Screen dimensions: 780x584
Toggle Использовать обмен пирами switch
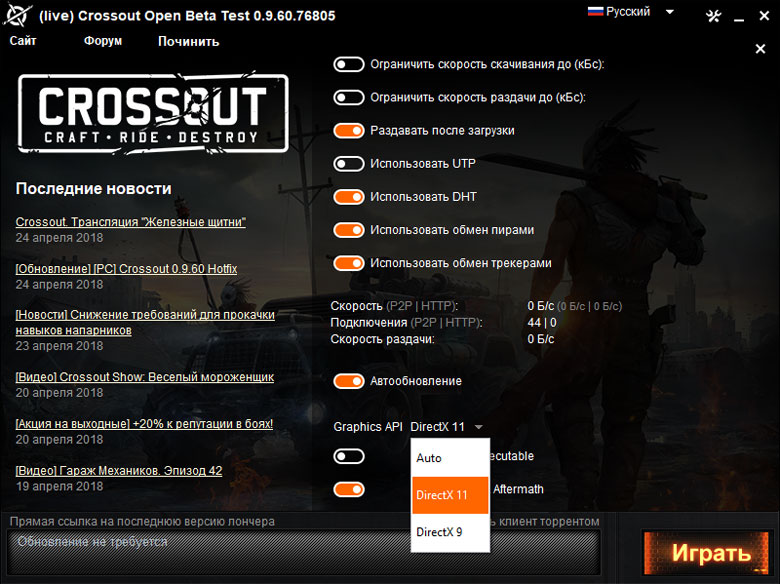(349, 230)
